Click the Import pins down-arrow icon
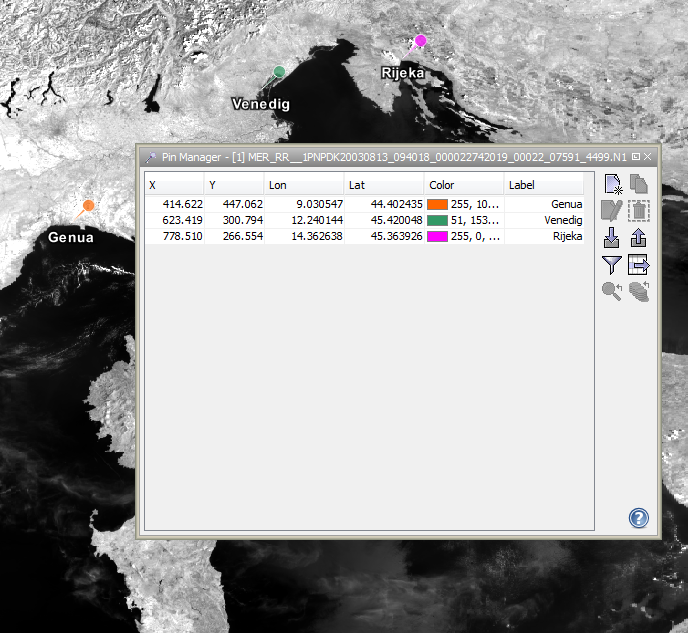The height and width of the screenshot is (633, 688). coord(612,238)
